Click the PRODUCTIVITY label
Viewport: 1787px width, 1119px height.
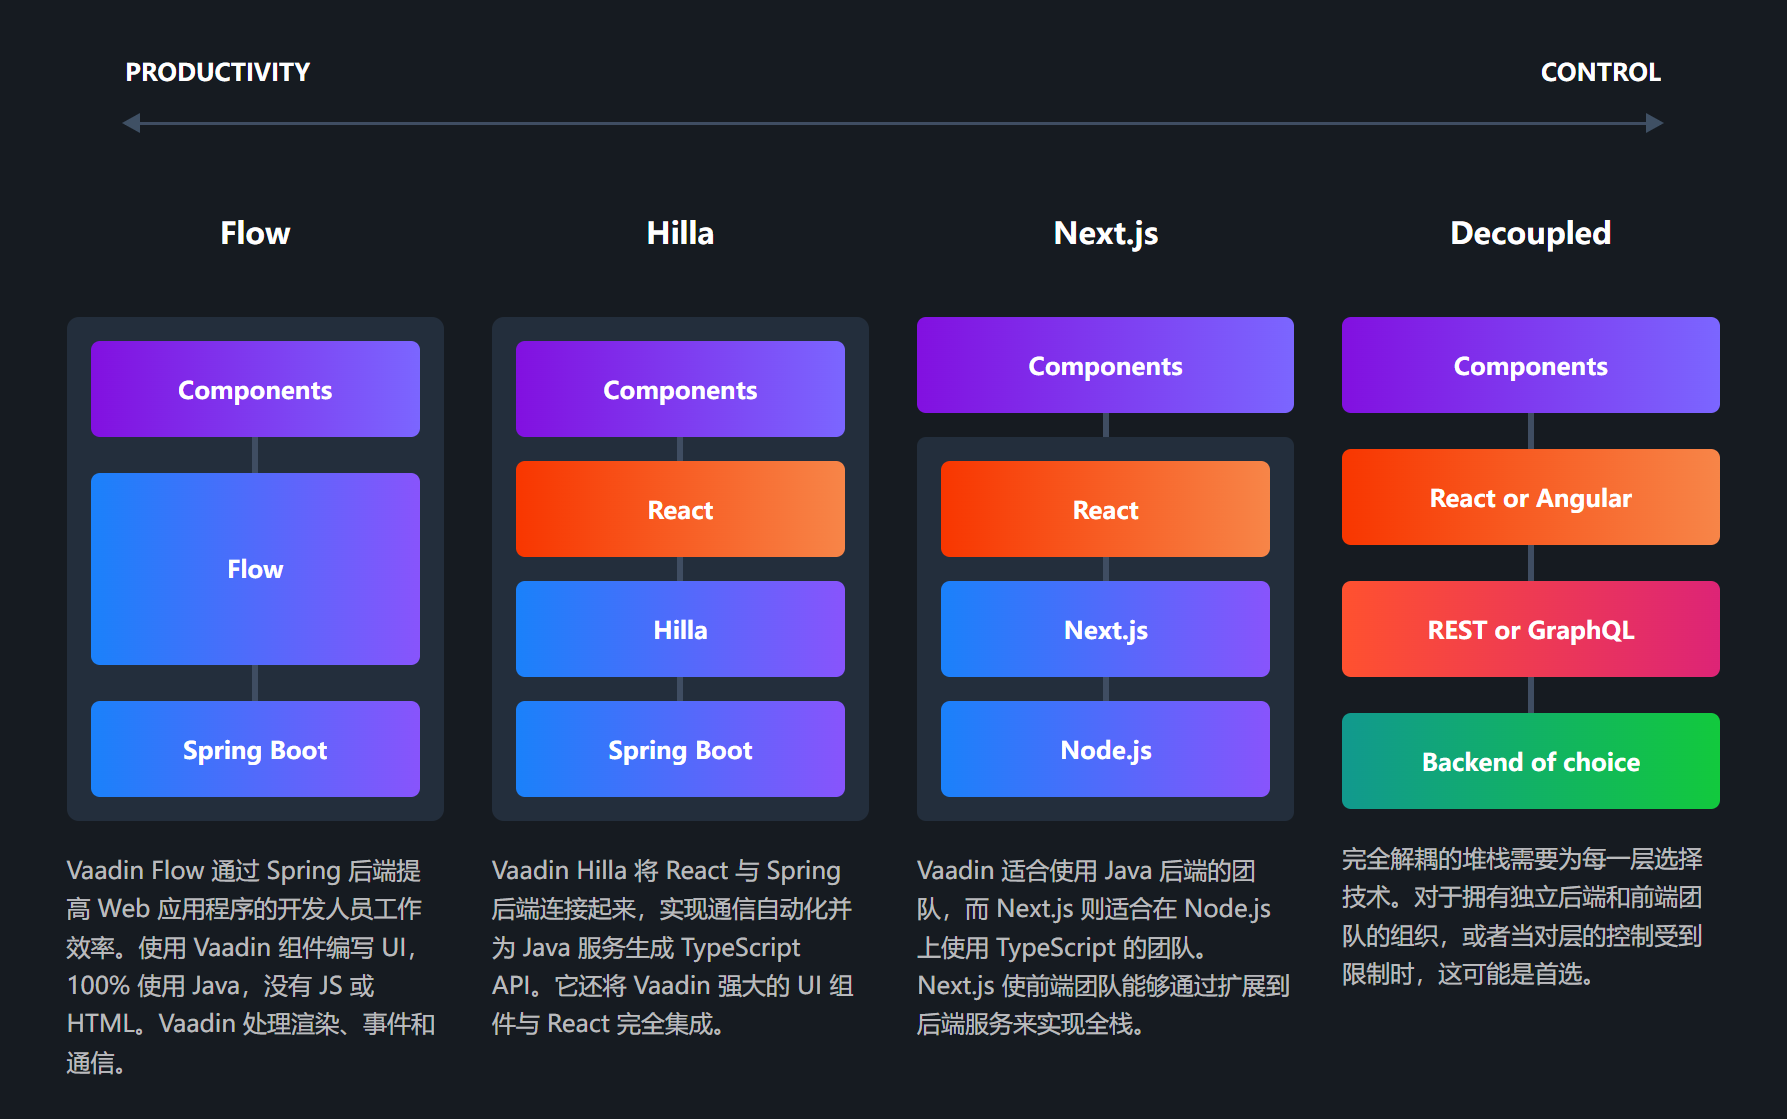[x=217, y=71]
